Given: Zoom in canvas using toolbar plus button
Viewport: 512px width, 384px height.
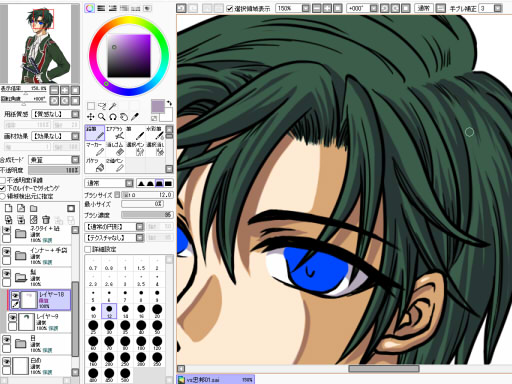Looking at the screenshot, I should click(327, 8).
